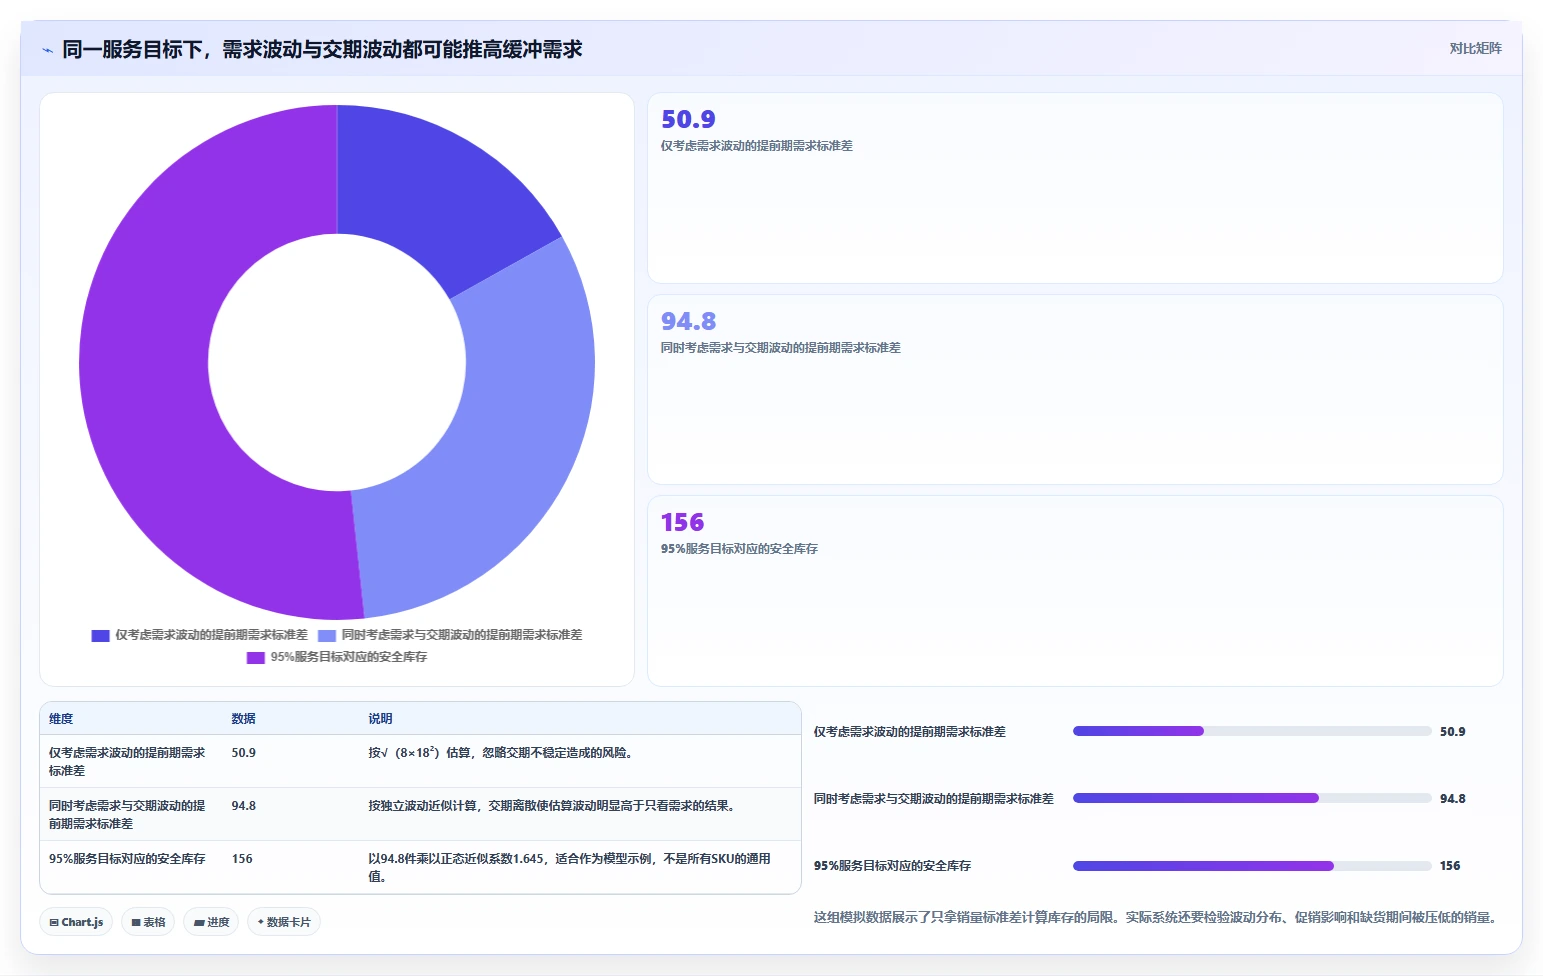The height and width of the screenshot is (976, 1543).
Task: Click the footnote starting 这组模拟数据展示了
Action: pyautogui.click(x=1157, y=917)
